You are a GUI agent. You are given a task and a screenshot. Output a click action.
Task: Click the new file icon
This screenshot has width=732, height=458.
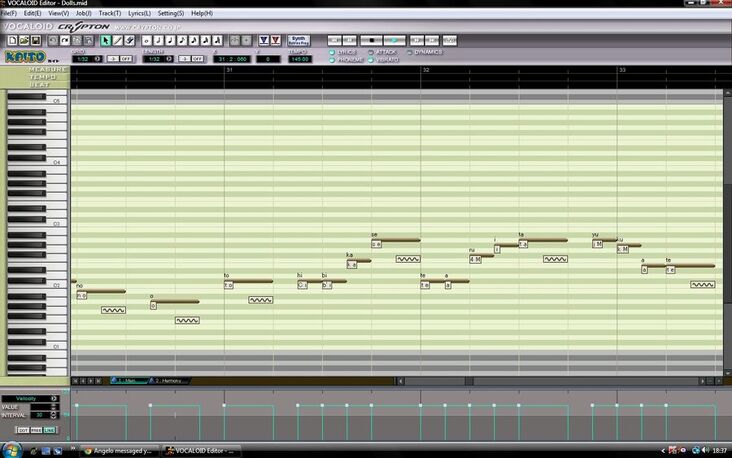tap(13, 41)
